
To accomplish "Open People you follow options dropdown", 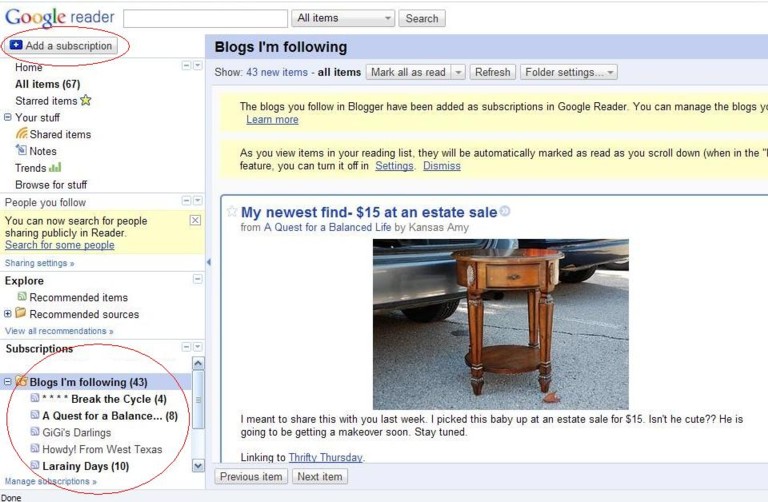I will pyautogui.click(x=197, y=200).
